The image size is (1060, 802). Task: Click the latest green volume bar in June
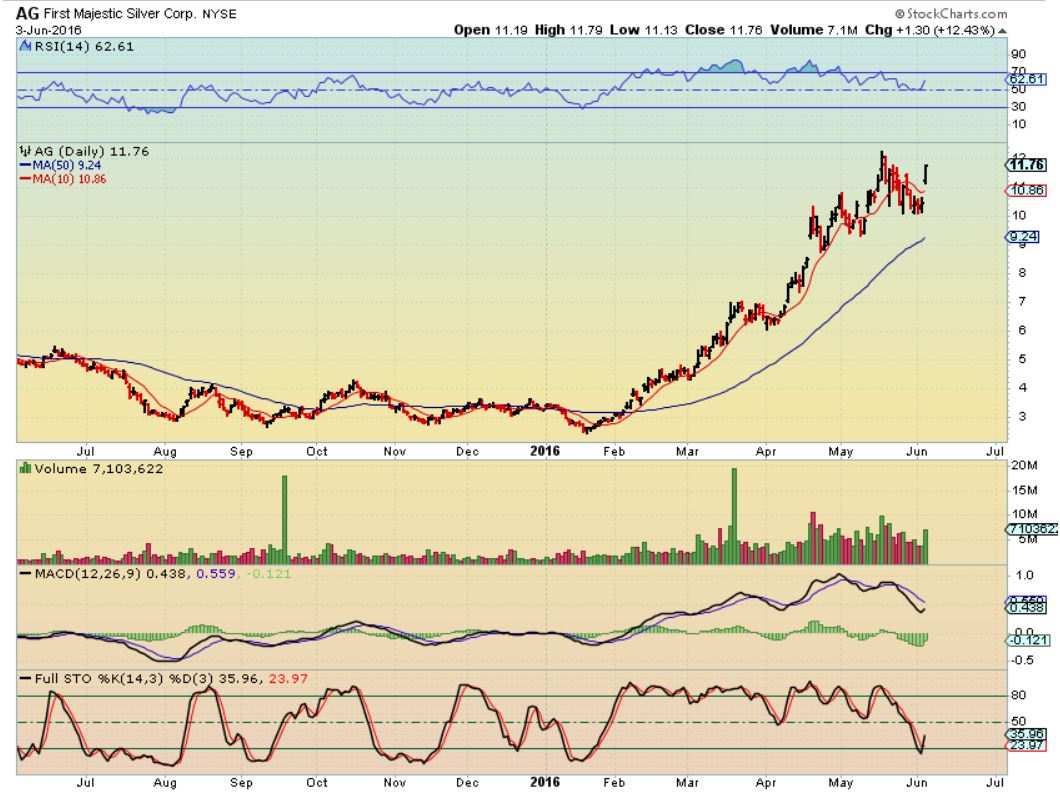pos(925,546)
